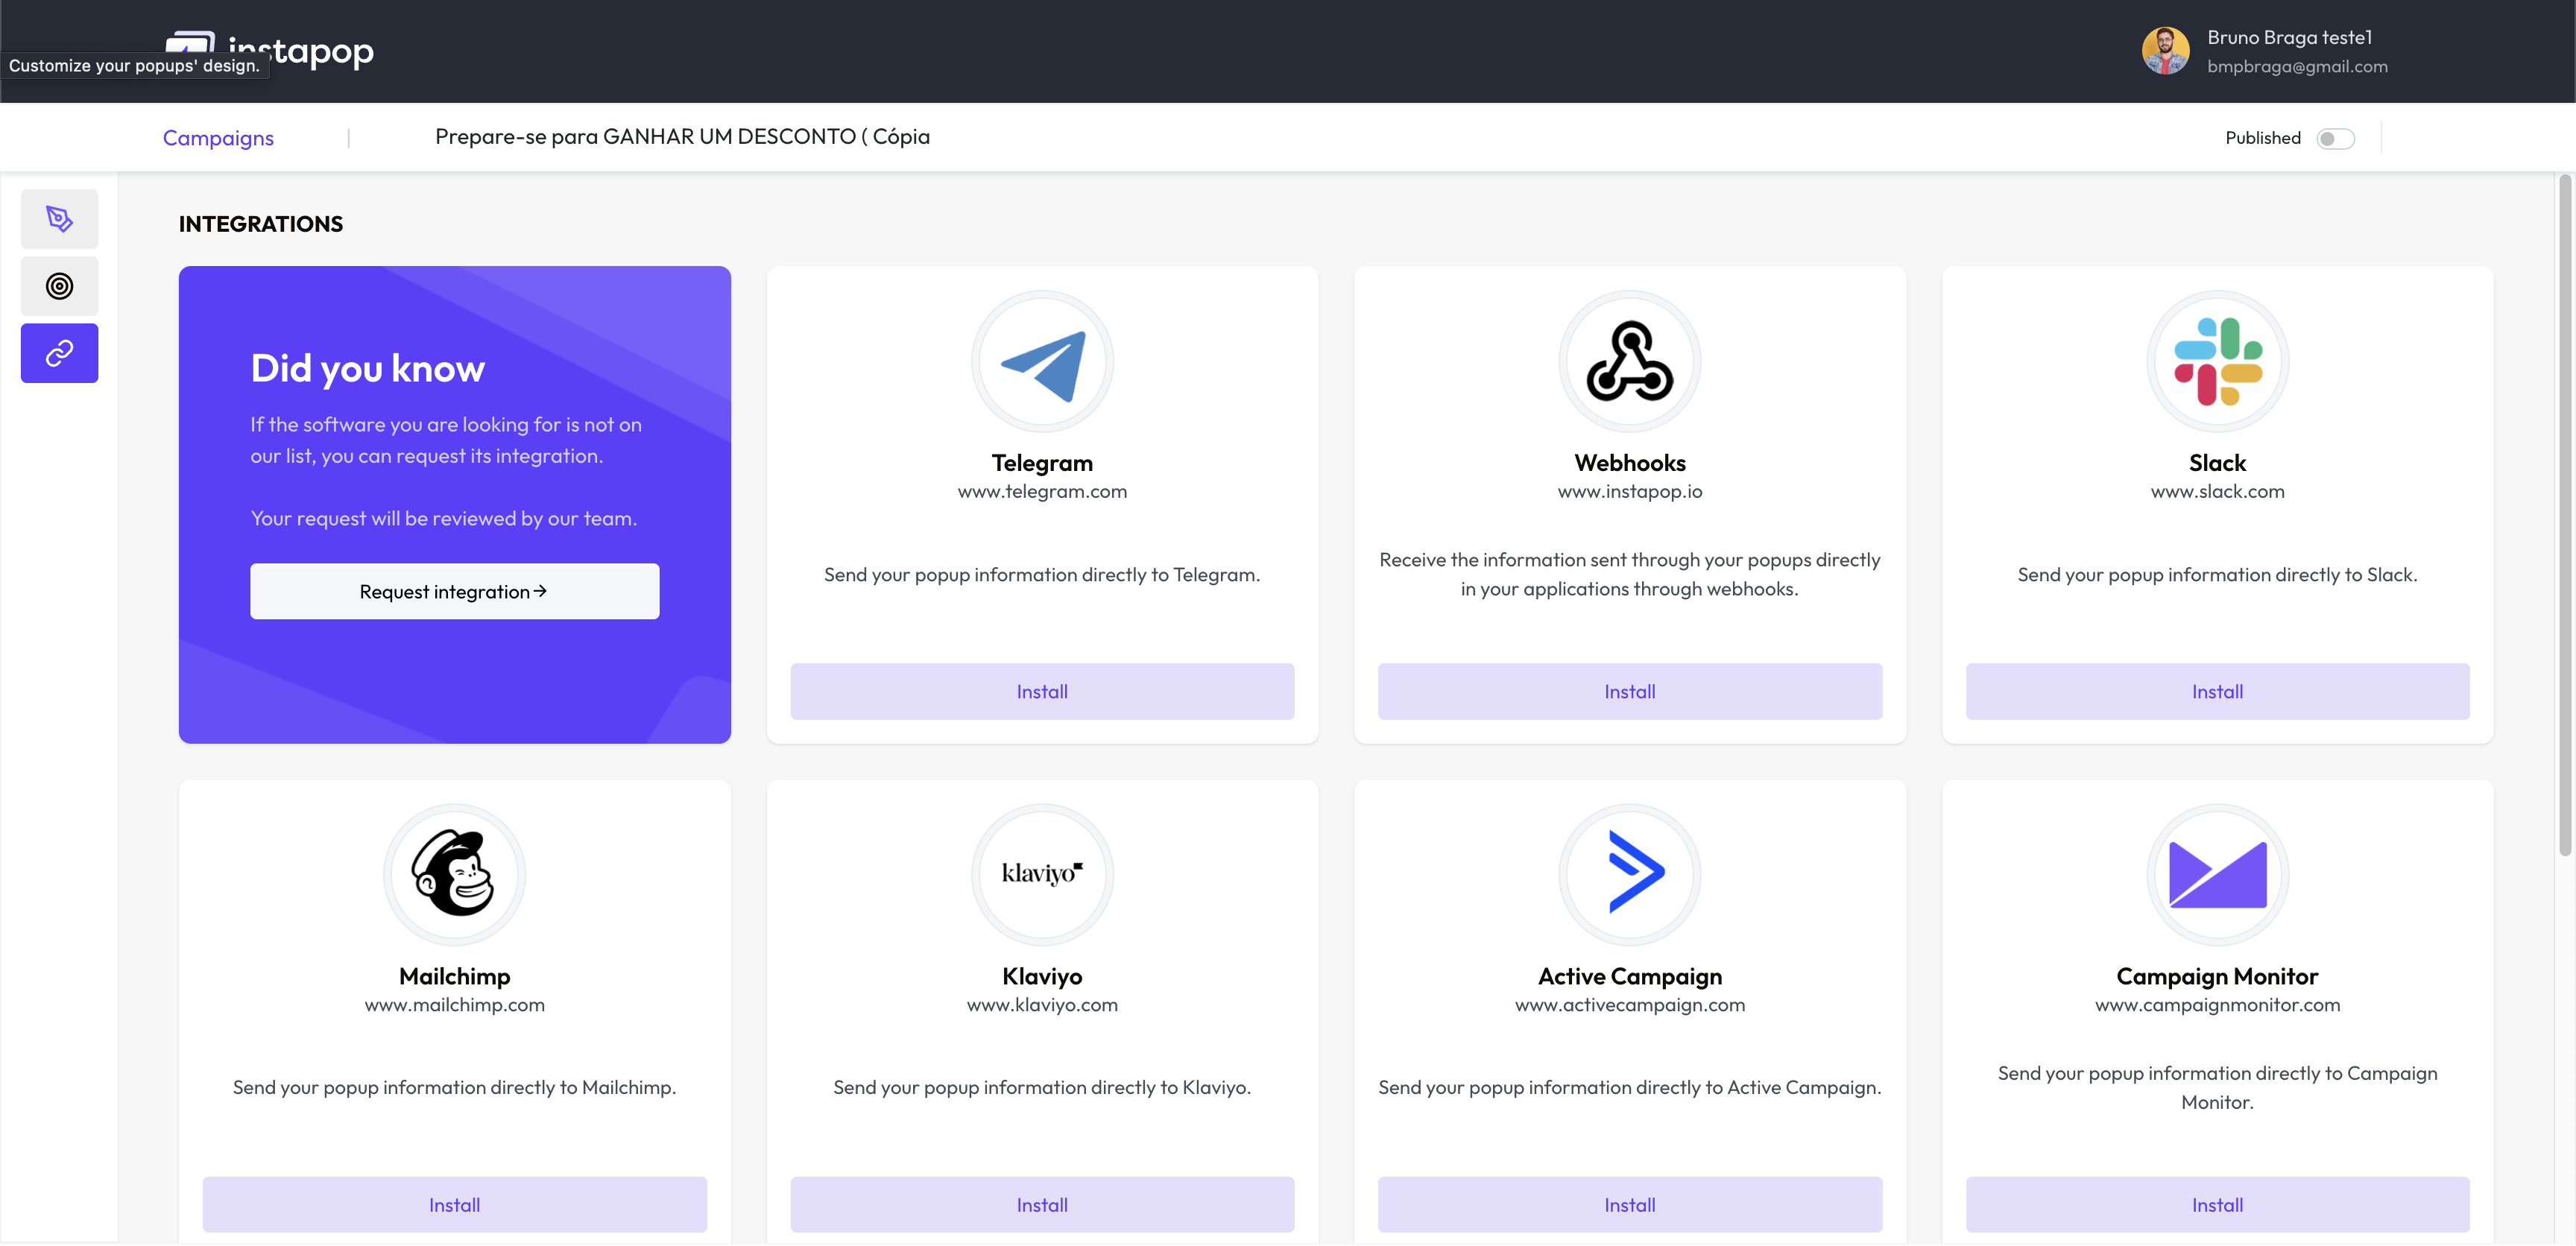
Task: Go back to Campaigns
Action: pos(218,138)
